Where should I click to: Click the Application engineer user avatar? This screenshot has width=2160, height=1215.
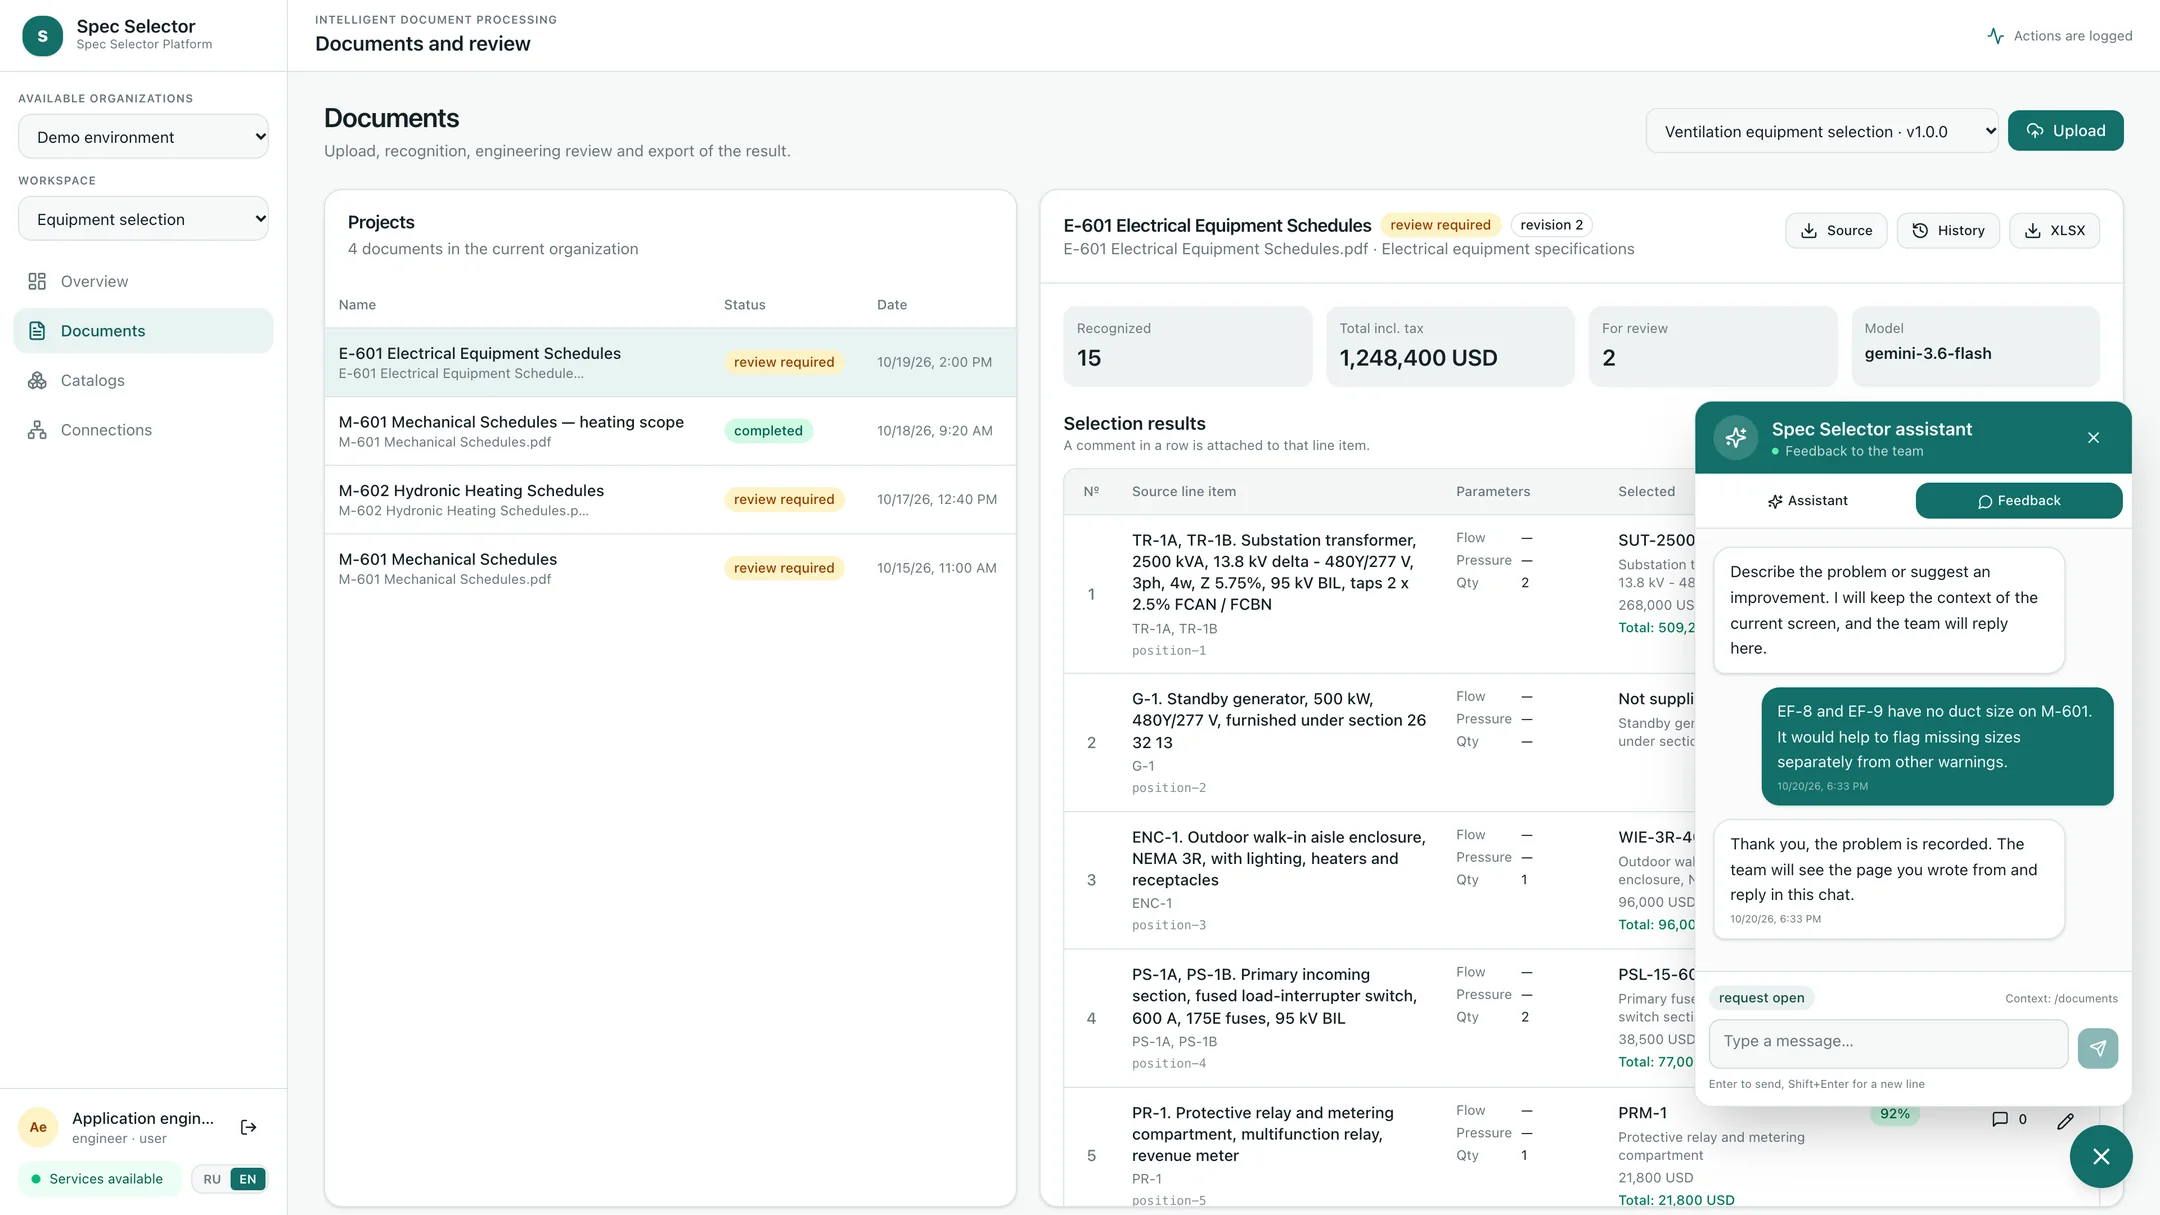(x=38, y=1127)
